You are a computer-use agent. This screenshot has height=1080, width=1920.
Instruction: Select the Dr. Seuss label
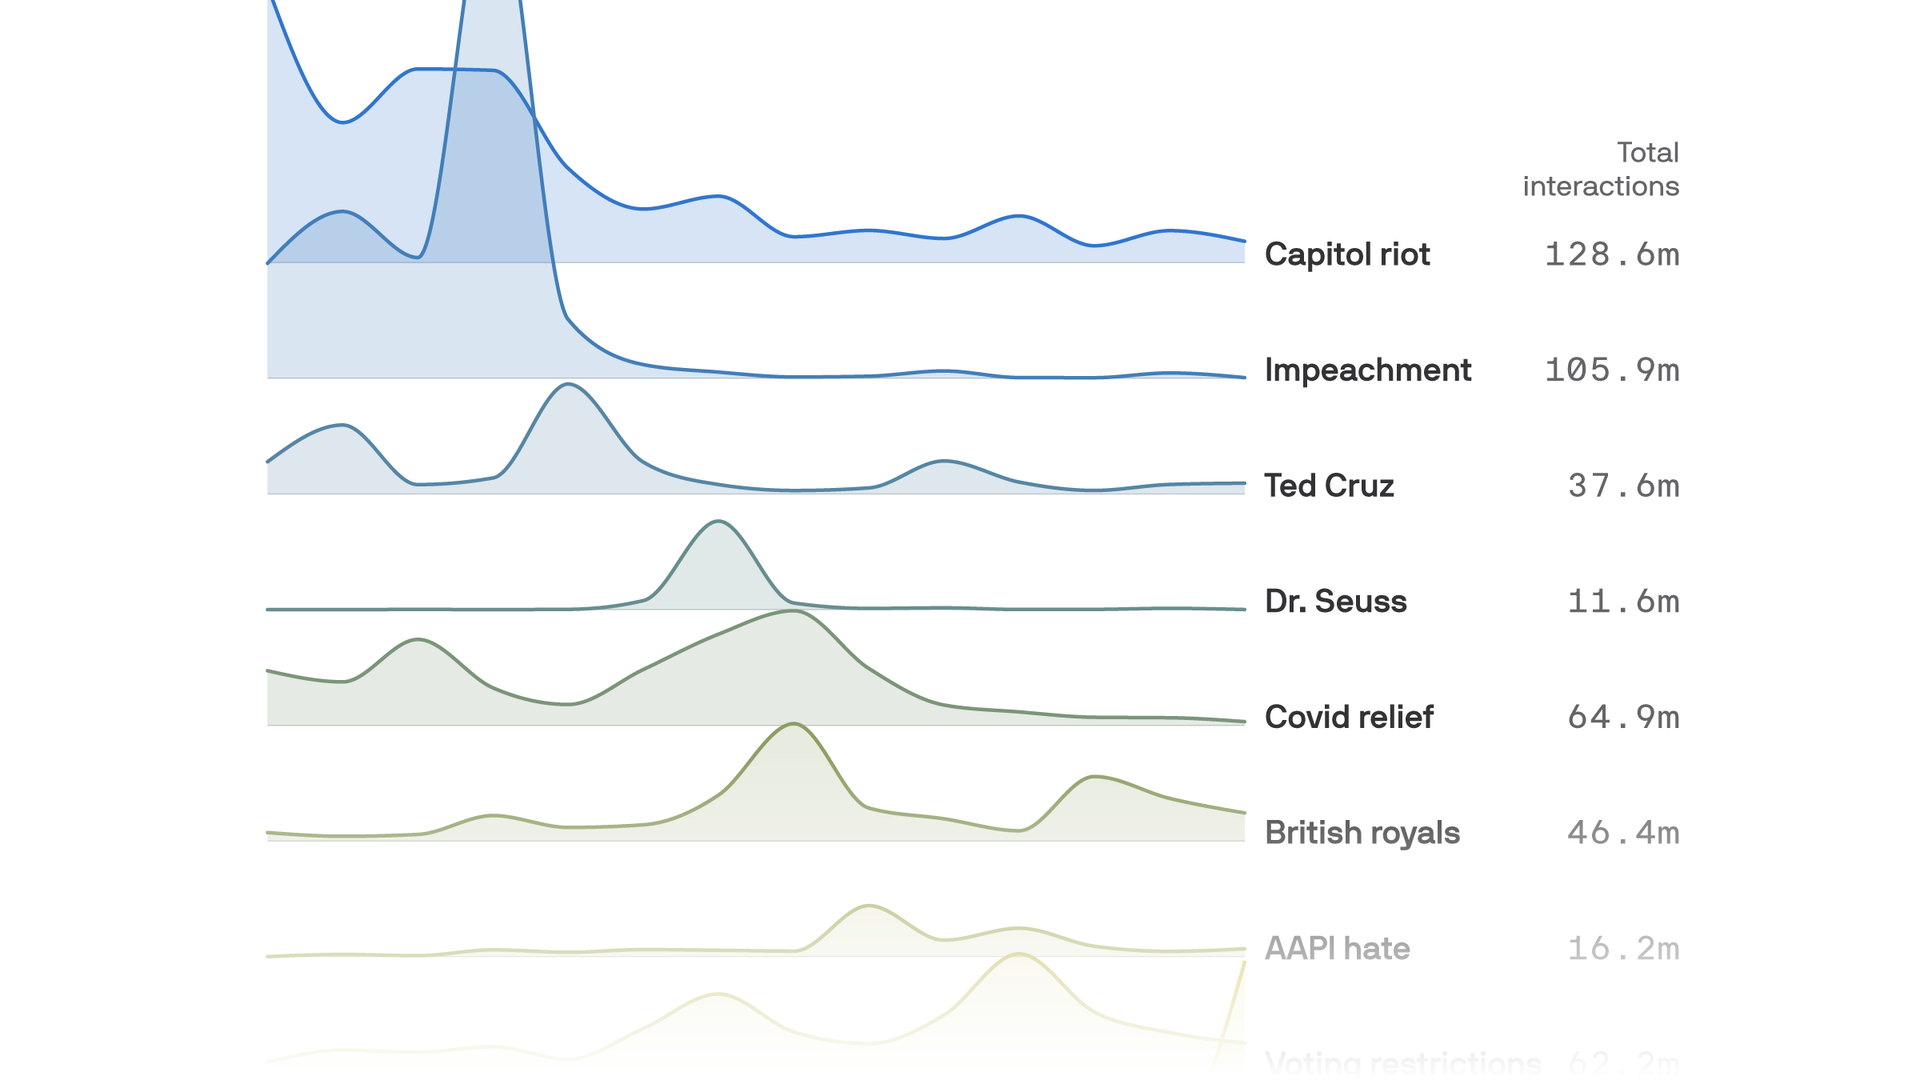click(1335, 602)
